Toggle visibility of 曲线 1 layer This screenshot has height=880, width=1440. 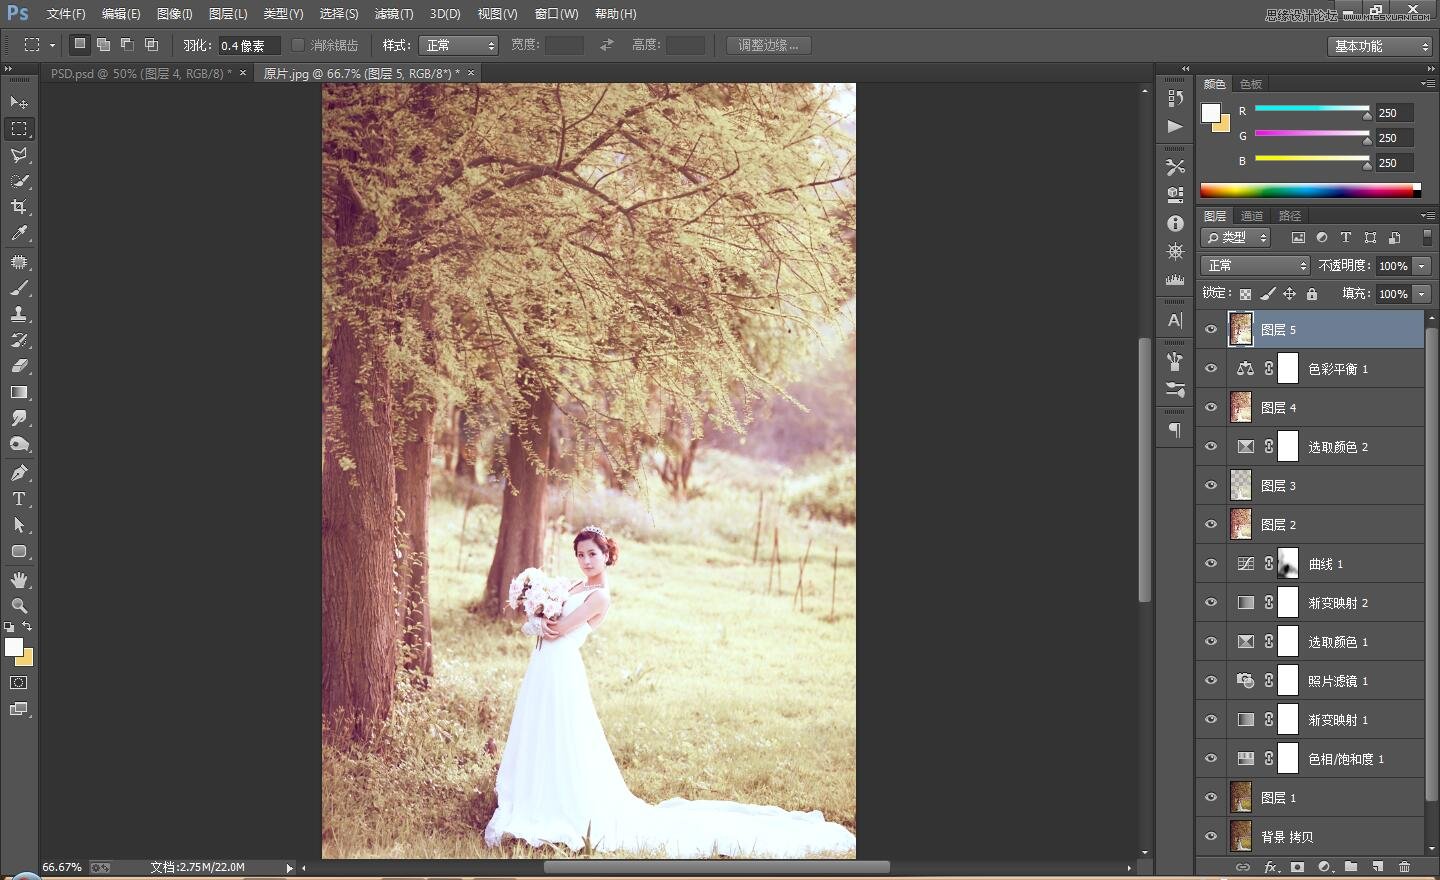[1211, 564]
